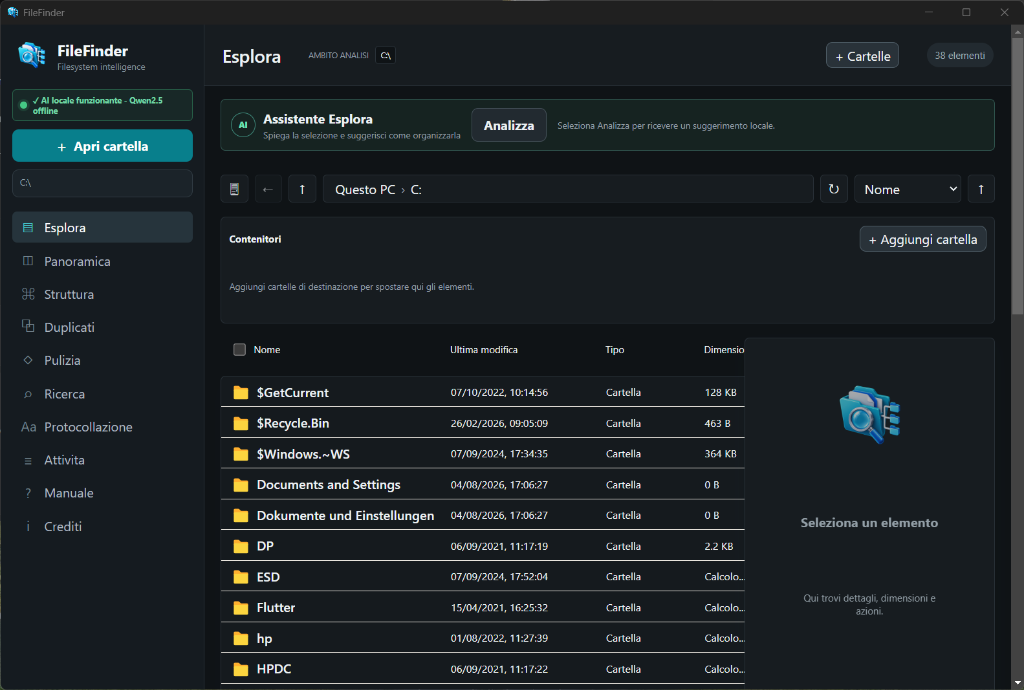Select the Documents and Settings row
Screen dimensions: 1024x690
click(483, 484)
